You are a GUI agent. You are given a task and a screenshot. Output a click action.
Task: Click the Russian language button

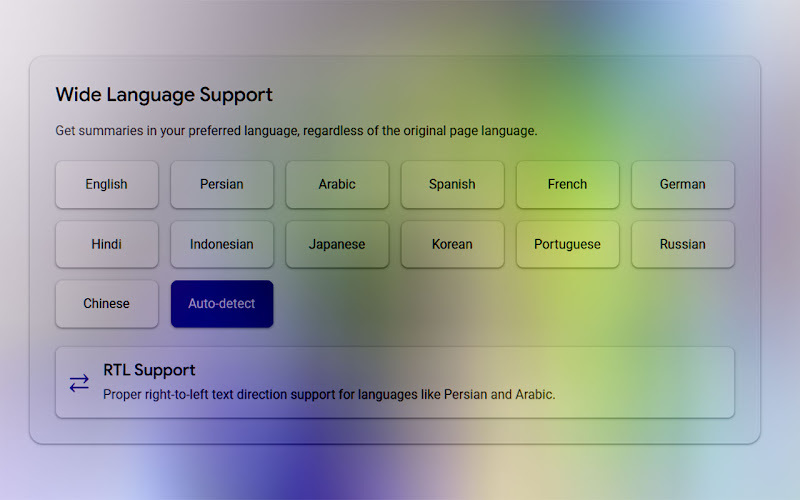pyautogui.click(x=683, y=244)
